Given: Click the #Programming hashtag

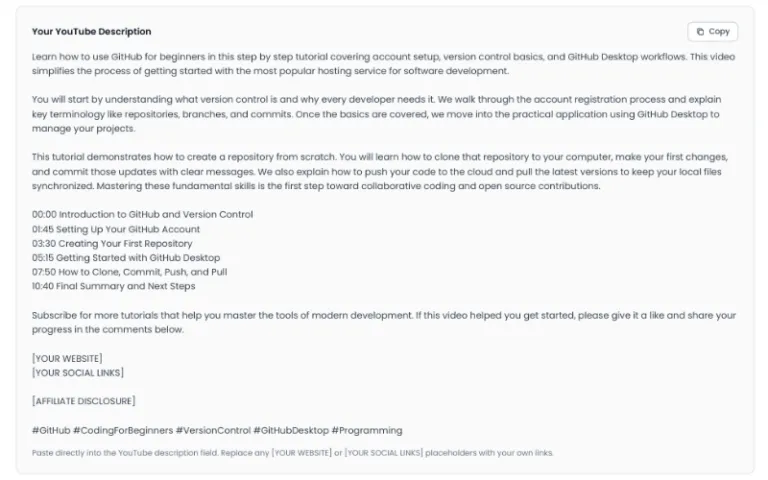Looking at the screenshot, I should tap(367, 431).
